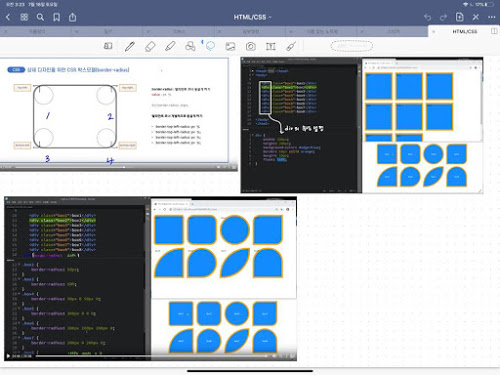The width and height of the screenshot is (500, 375).
Task: Go back using the left chevron
Action: (8, 17)
